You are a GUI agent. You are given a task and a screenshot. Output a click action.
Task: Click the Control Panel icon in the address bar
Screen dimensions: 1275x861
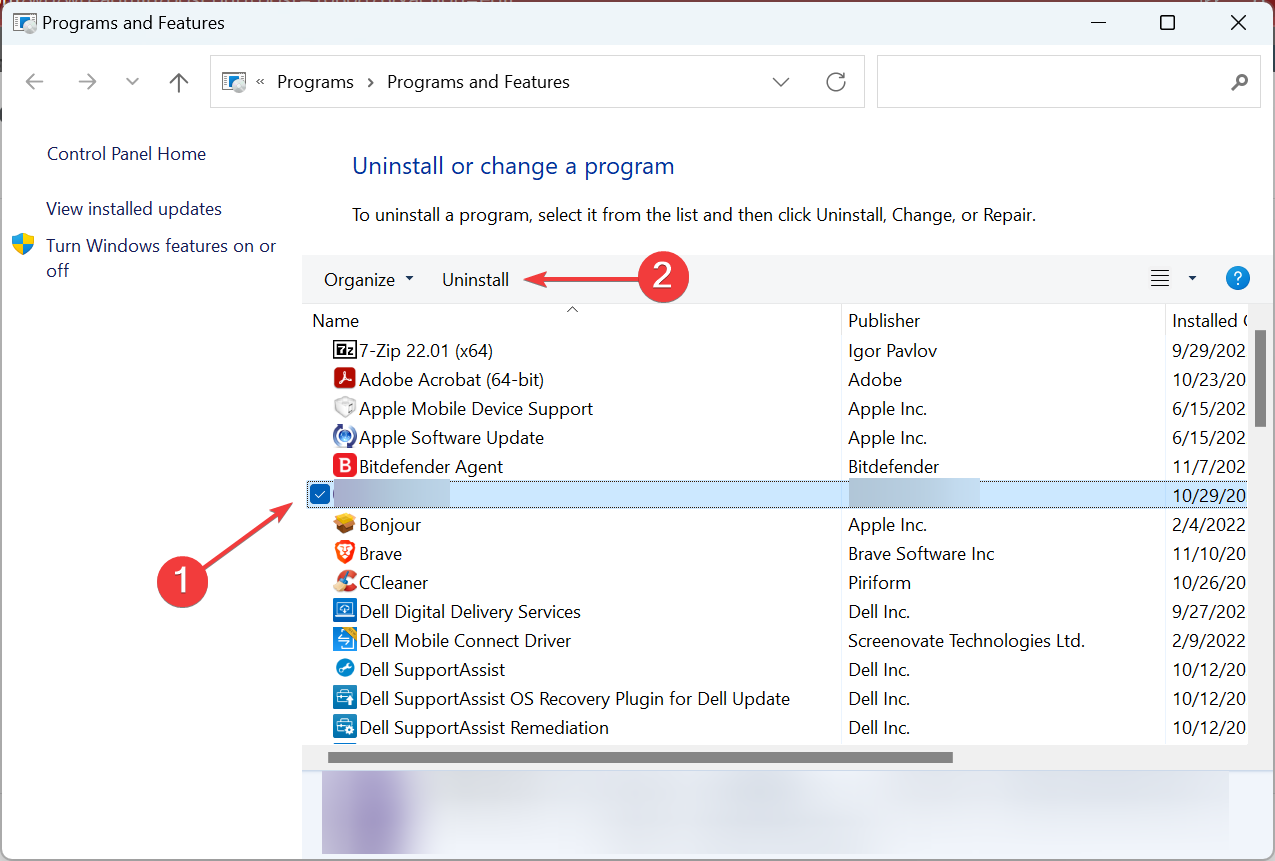pyautogui.click(x=234, y=82)
